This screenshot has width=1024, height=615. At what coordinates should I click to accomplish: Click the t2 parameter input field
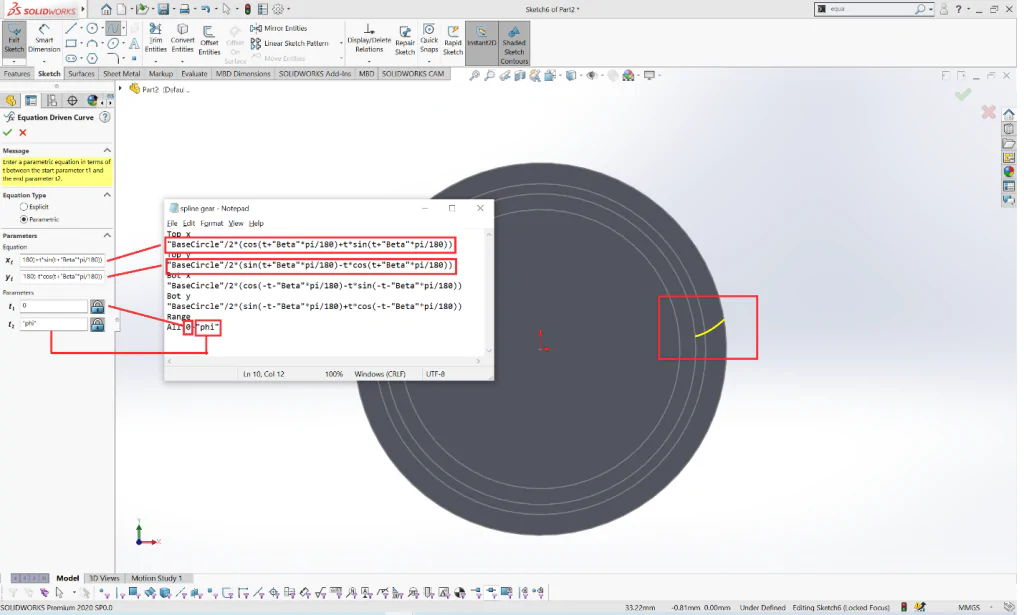pyautogui.click(x=54, y=324)
